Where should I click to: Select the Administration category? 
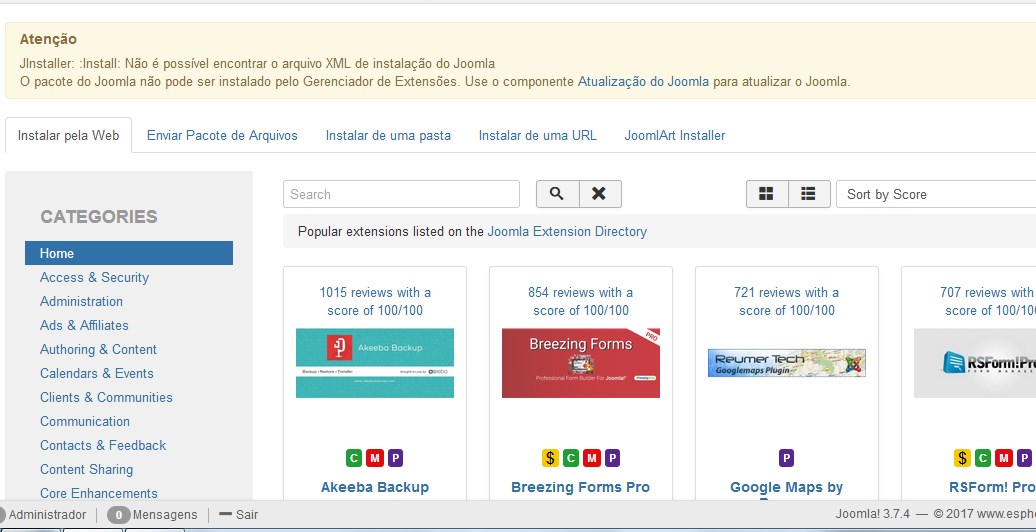coord(81,301)
